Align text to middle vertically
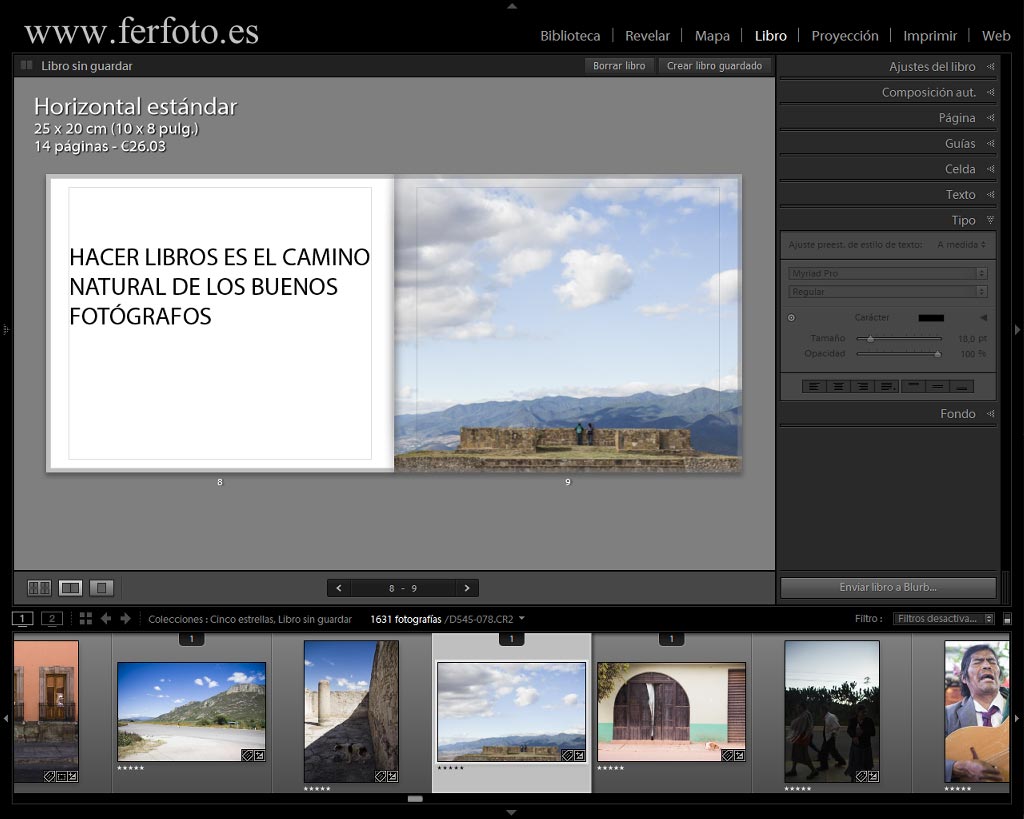Image resolution: width=1024 pixels, height=819 pixels. [937, 387]
